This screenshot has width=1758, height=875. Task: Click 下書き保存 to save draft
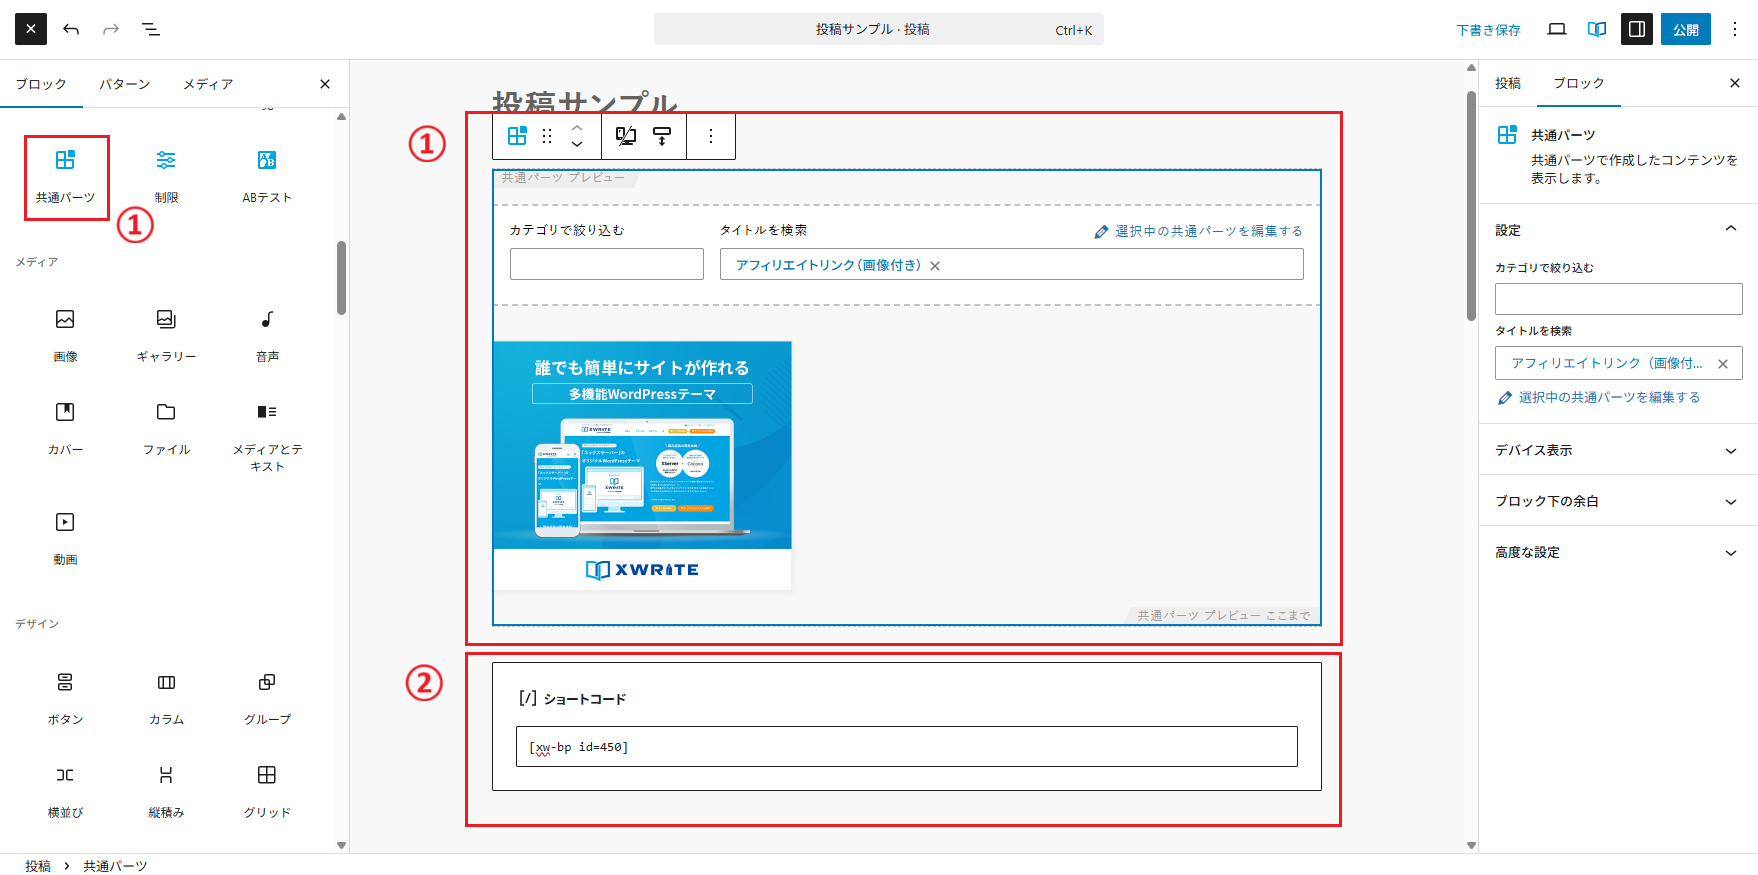click(x=1488, y=30)
